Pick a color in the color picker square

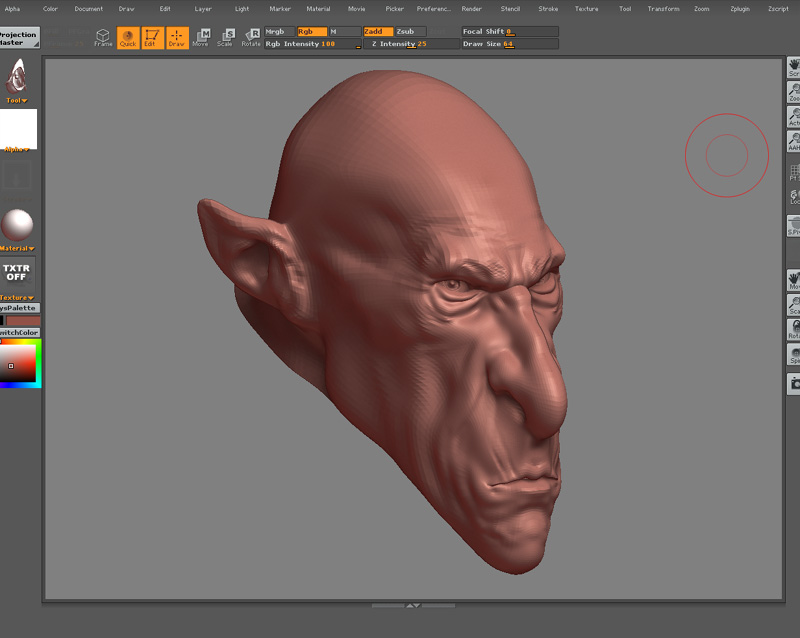pyautogui.click(x=18, y=363)
